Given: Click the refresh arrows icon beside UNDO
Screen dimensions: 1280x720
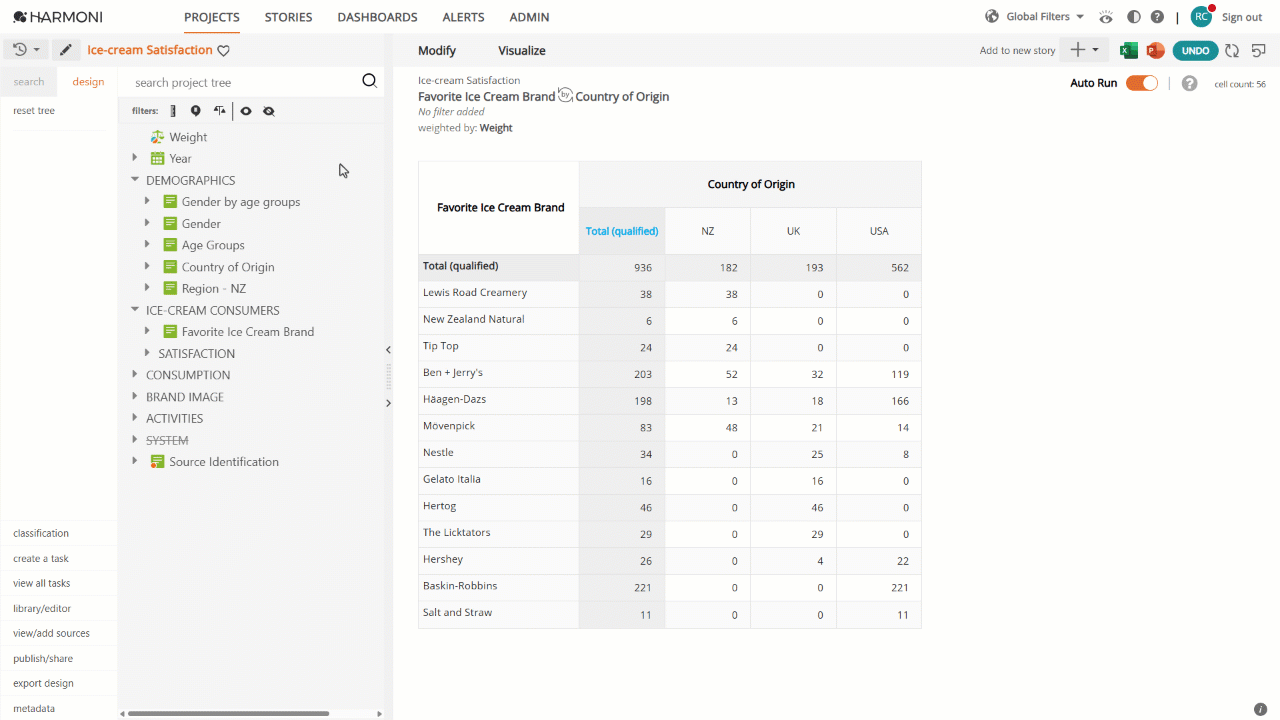Looking at the screenshot, I should coord(1232,50).
